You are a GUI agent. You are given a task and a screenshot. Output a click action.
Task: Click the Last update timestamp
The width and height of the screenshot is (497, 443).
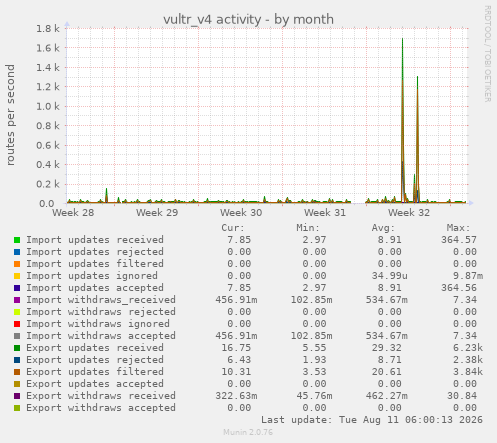click(372, 420)
